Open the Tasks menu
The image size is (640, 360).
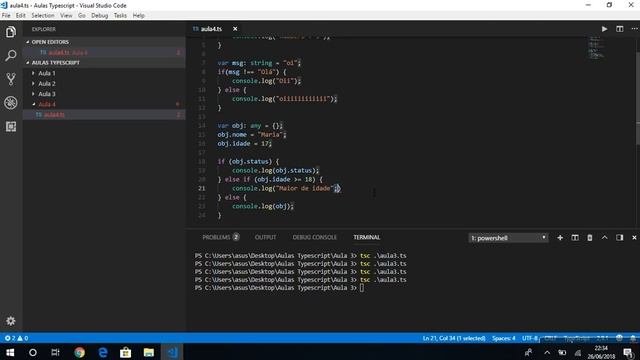[120, 16]
